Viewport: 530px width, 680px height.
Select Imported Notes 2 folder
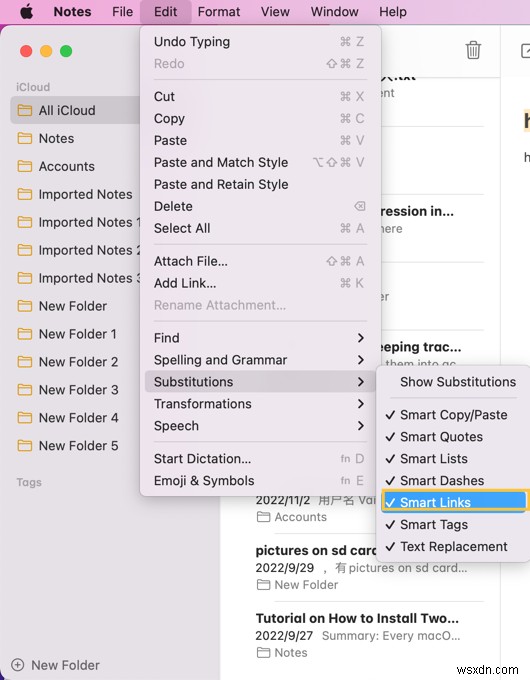point(75,250)
